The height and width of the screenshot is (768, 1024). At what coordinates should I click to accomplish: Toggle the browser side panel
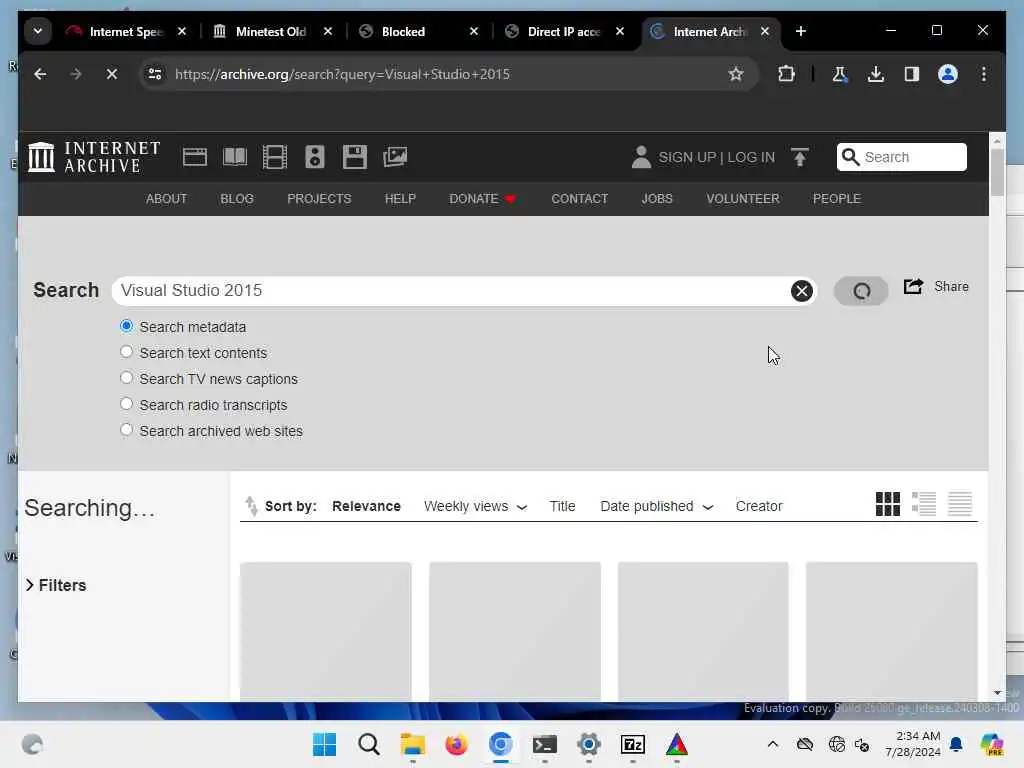[x=912, y=74]
